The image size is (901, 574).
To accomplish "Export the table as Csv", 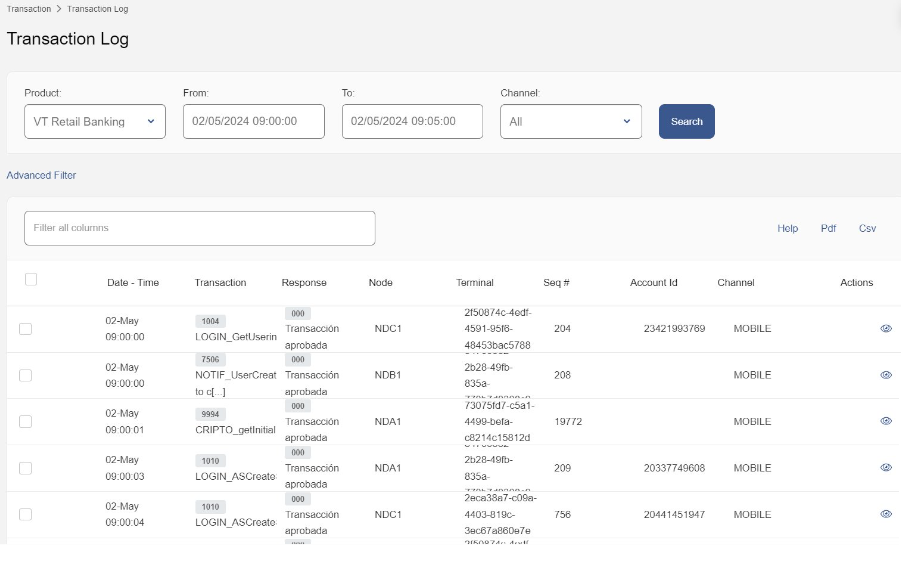I will click(x=867, y=228).
